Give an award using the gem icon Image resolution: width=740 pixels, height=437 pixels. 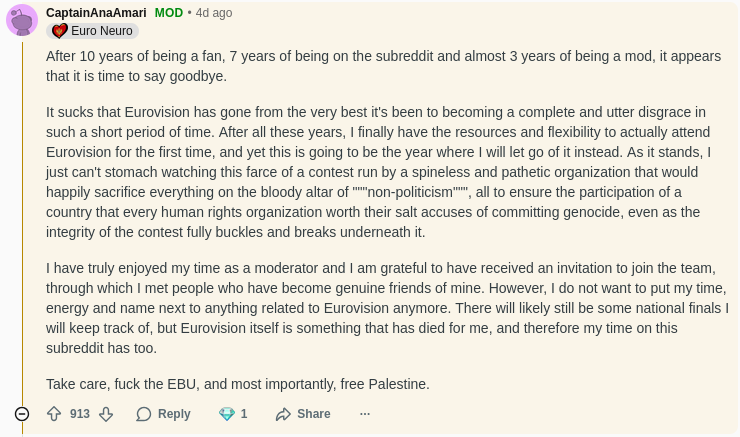pos(227,414)
